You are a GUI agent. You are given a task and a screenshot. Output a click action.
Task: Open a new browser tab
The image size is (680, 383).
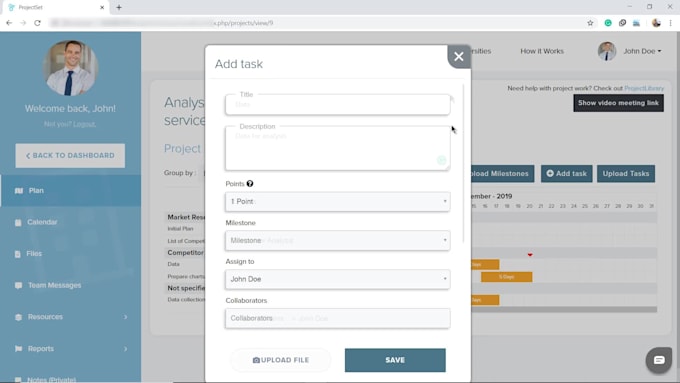(119, 7)
